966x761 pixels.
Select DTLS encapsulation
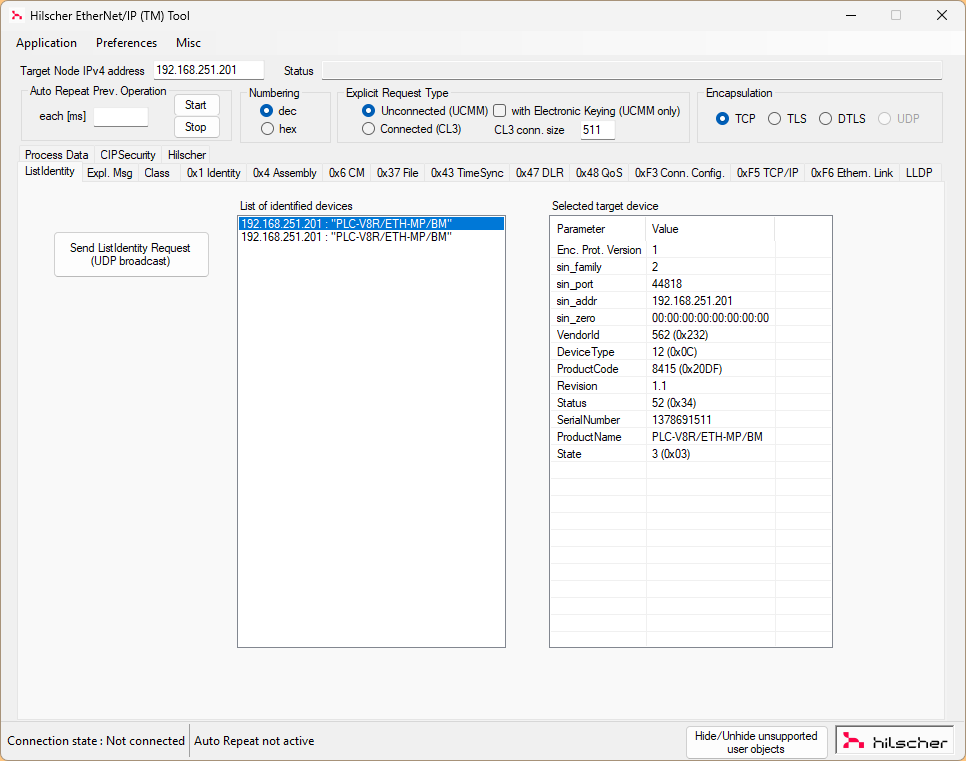(826, 119)
